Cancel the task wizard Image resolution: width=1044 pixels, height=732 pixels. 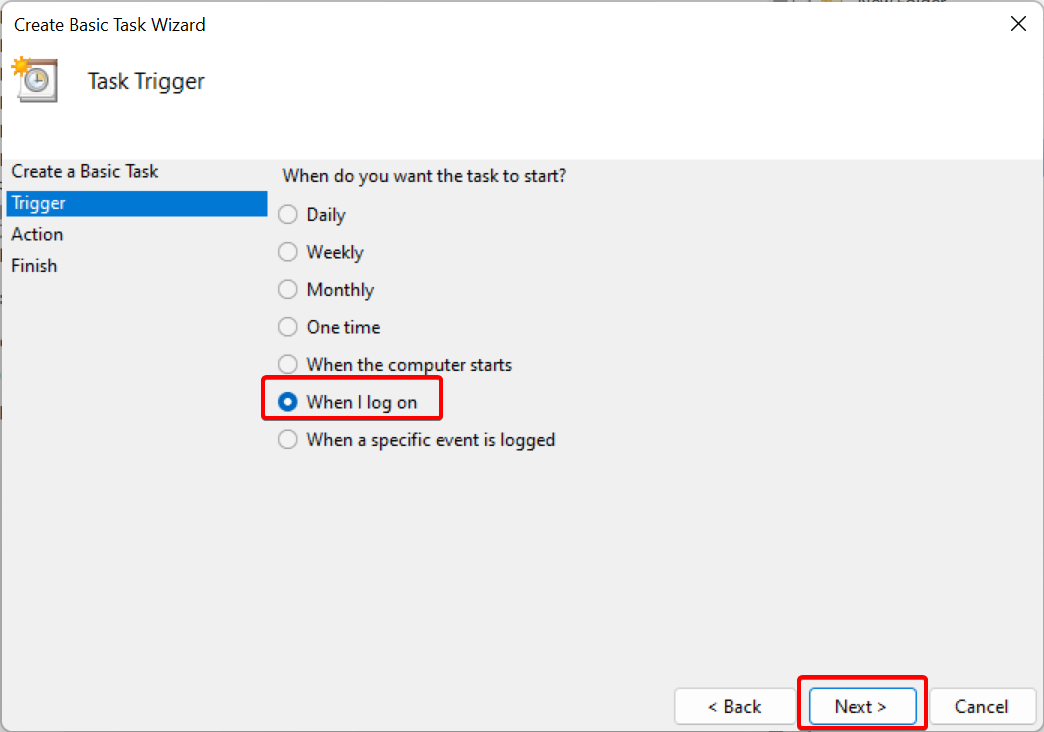click(x=981, y=706)
